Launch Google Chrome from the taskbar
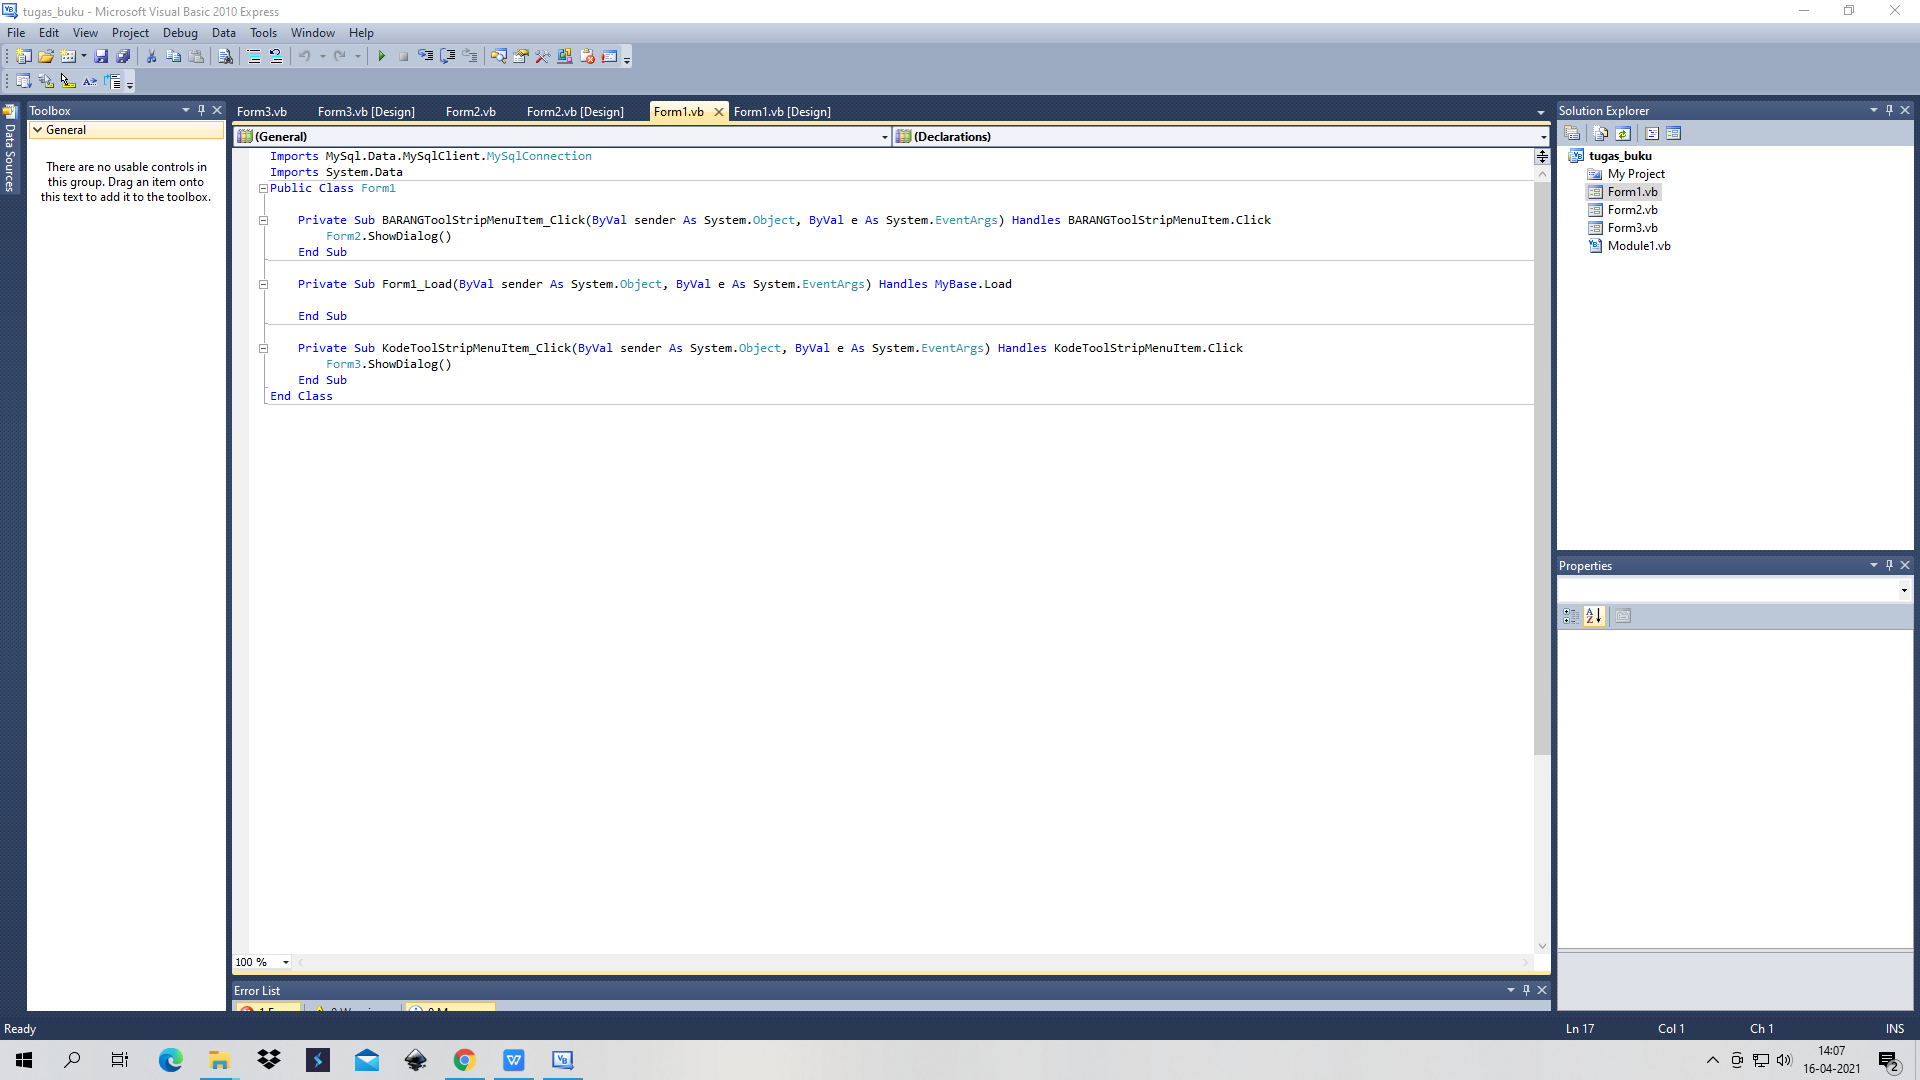 click(464, 1059)
